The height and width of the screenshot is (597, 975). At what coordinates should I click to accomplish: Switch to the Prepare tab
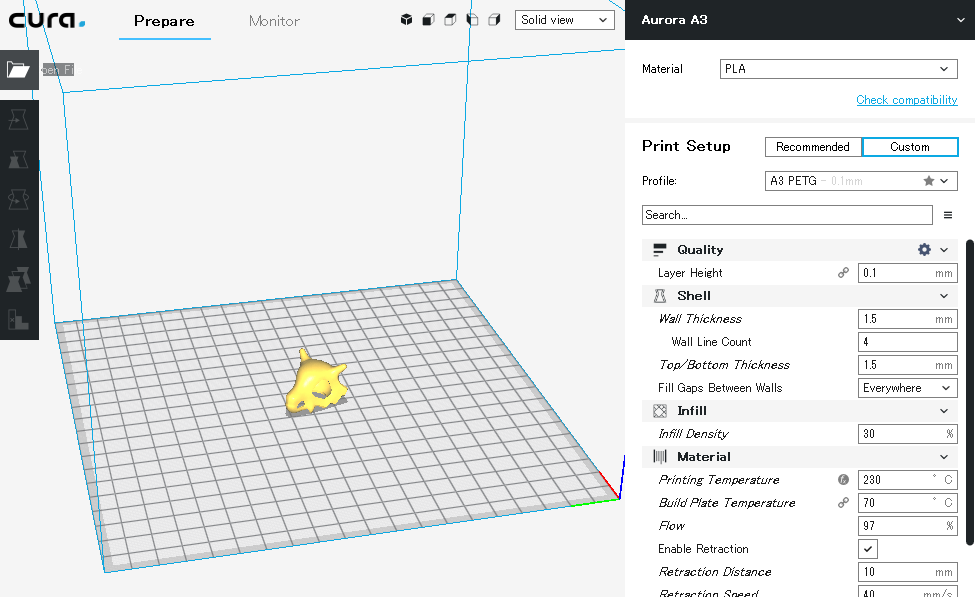tap(165, 21)
